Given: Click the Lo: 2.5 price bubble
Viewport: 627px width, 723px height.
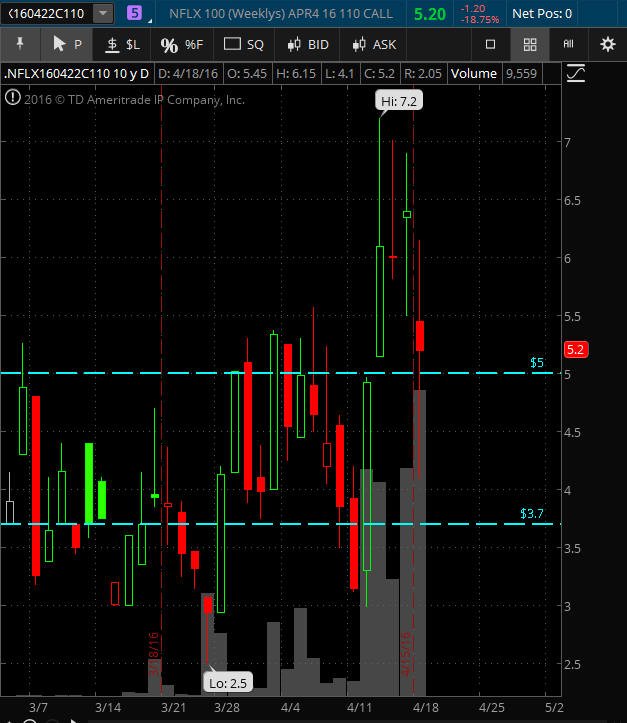Looking at the screenshot, I should coord(228,683).
